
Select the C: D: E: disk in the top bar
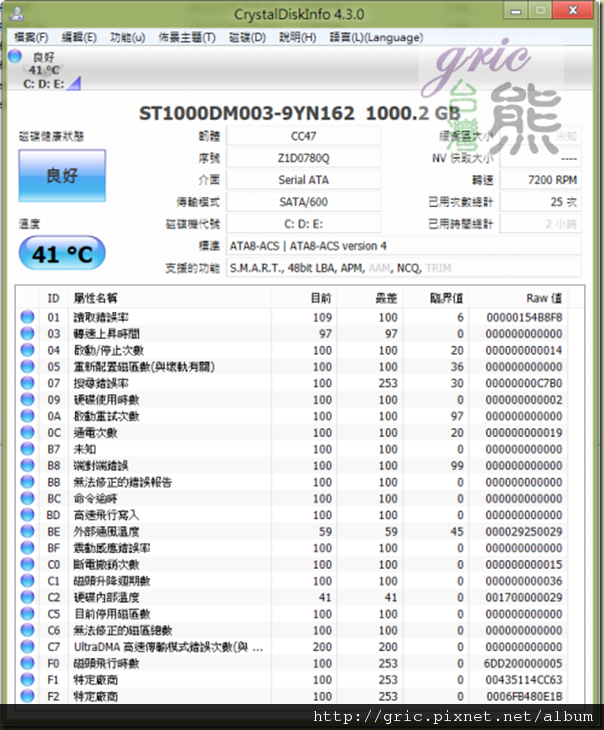coord(44,70)
